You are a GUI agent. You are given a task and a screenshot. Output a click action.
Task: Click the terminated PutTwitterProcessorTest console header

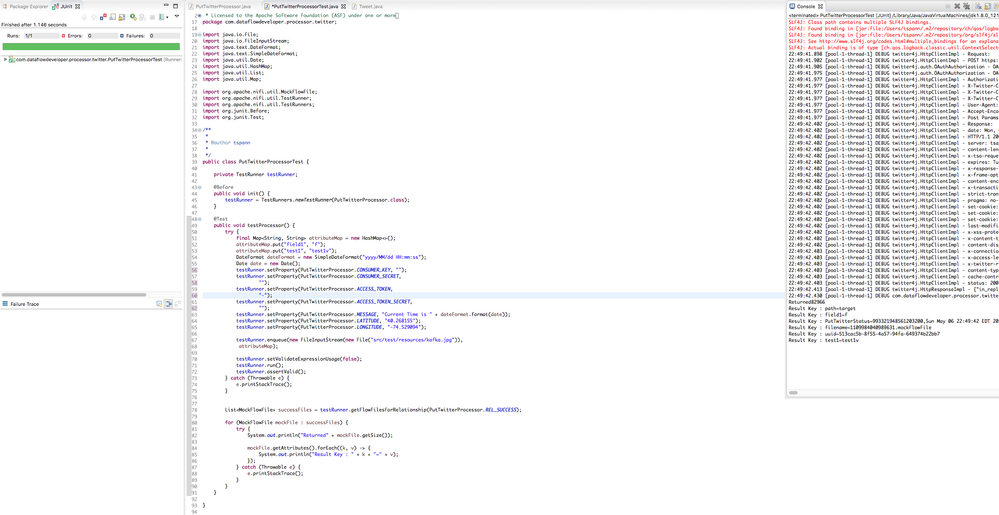[x=893, y=15]
